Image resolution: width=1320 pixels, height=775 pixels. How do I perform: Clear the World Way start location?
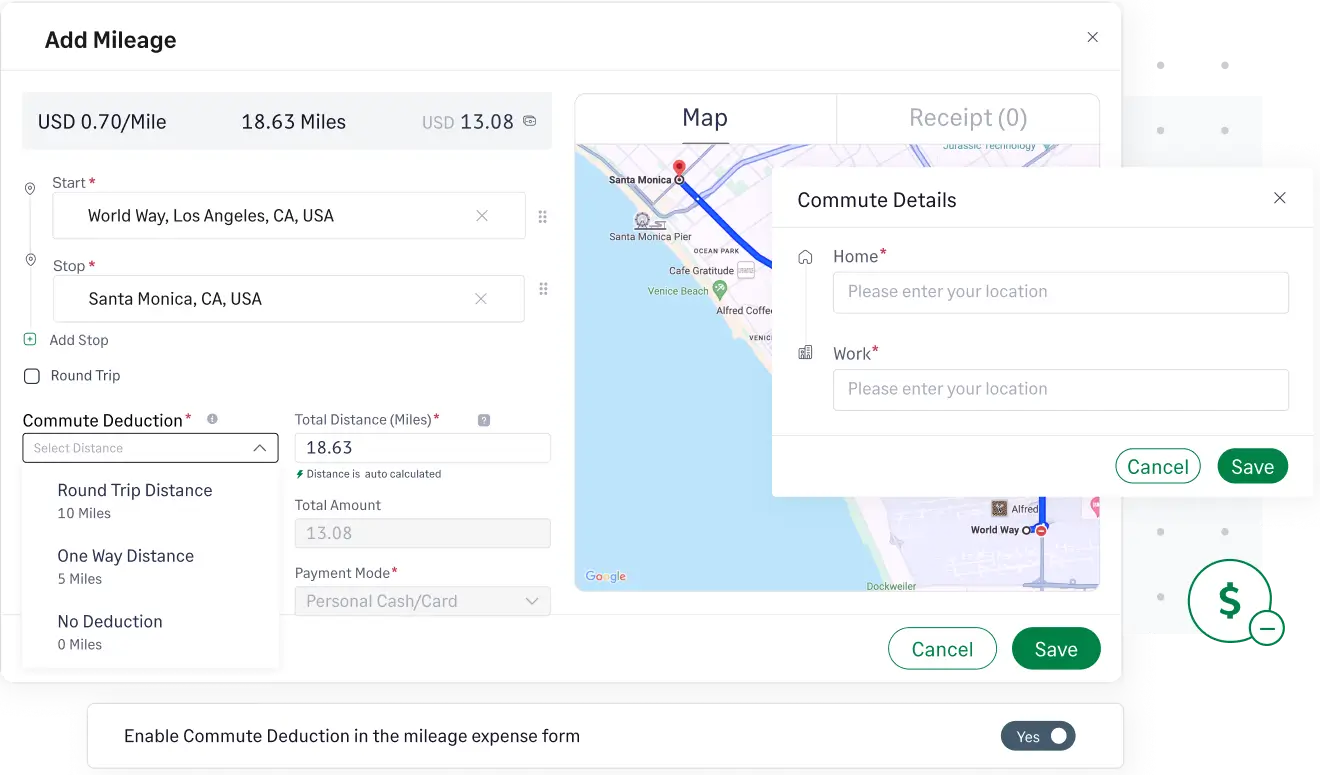(x=482, y=216)
